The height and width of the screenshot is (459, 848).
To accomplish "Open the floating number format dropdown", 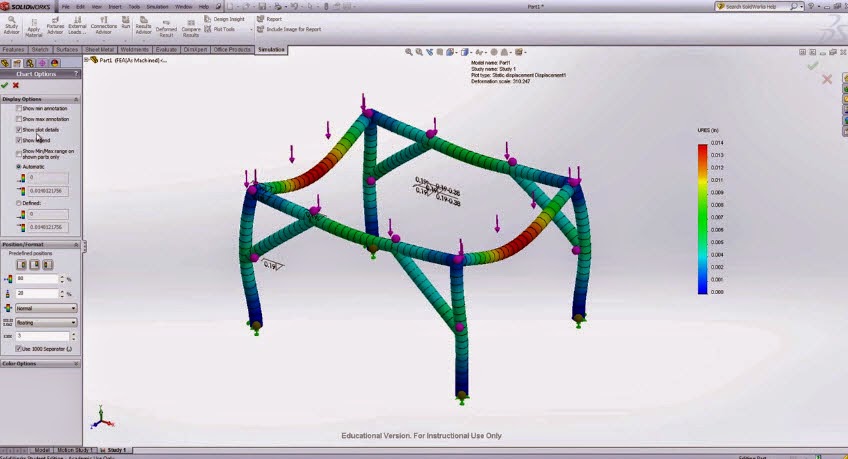I will 46,323.
